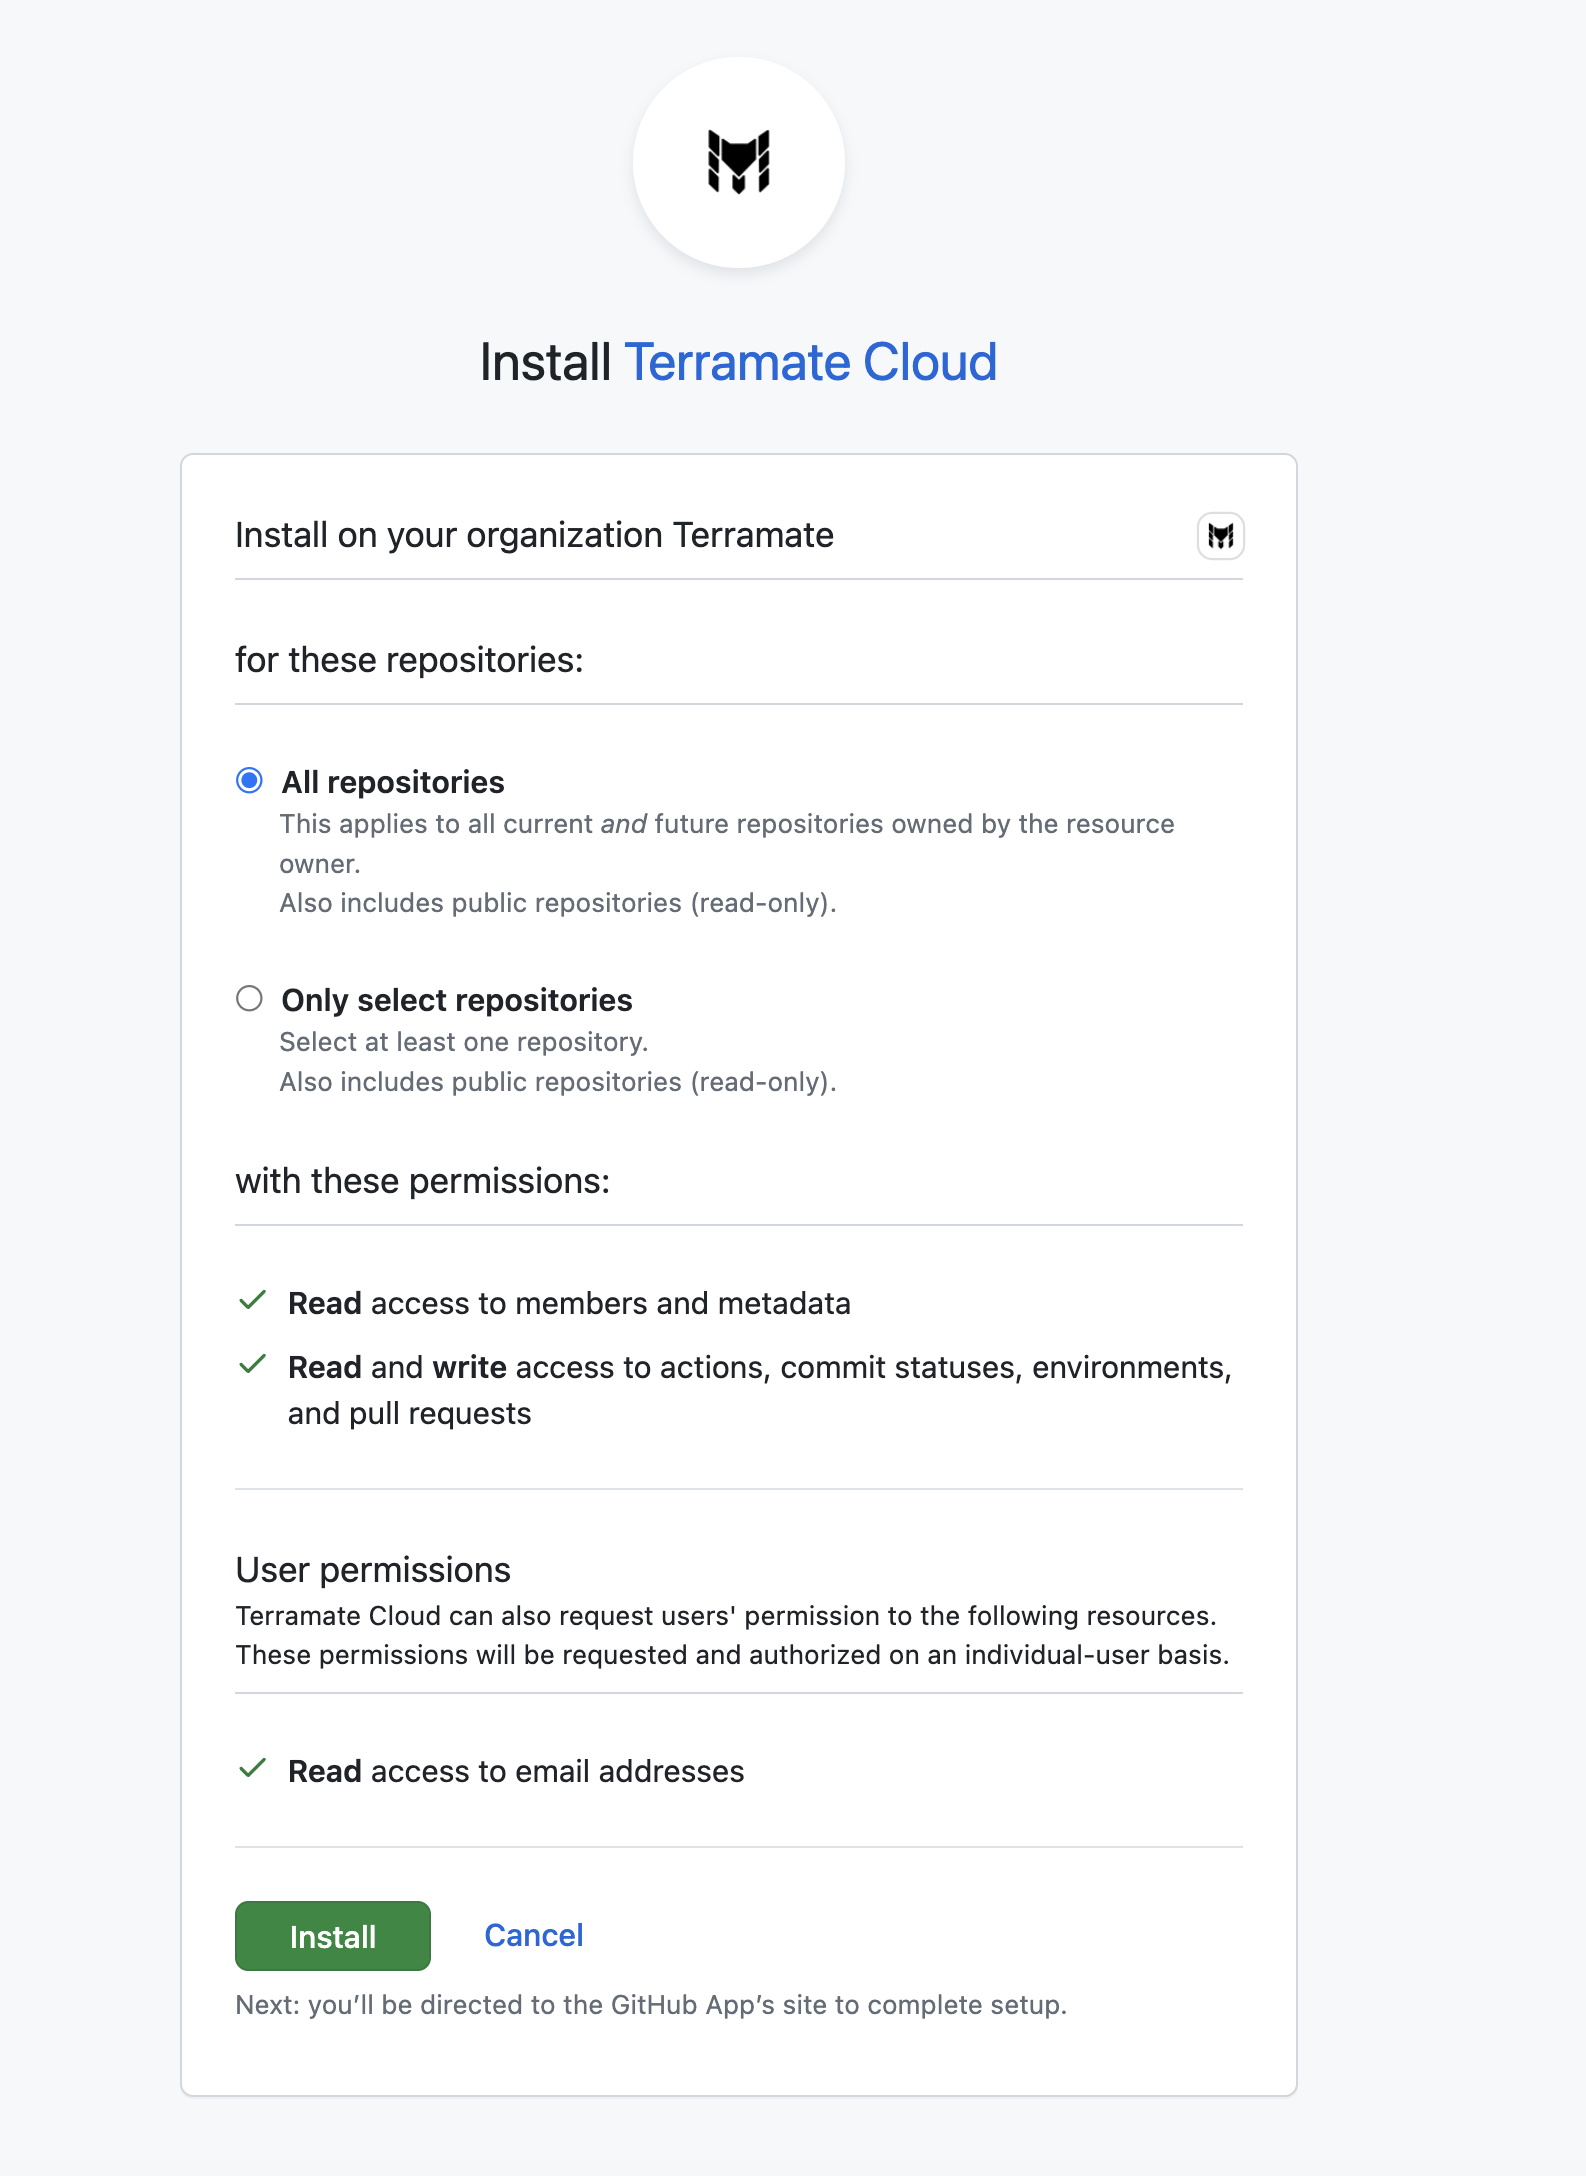Viewport: 1586px width, 2176px height.
Task: Click 'with these permissions:' heading
Action: 422,1181
